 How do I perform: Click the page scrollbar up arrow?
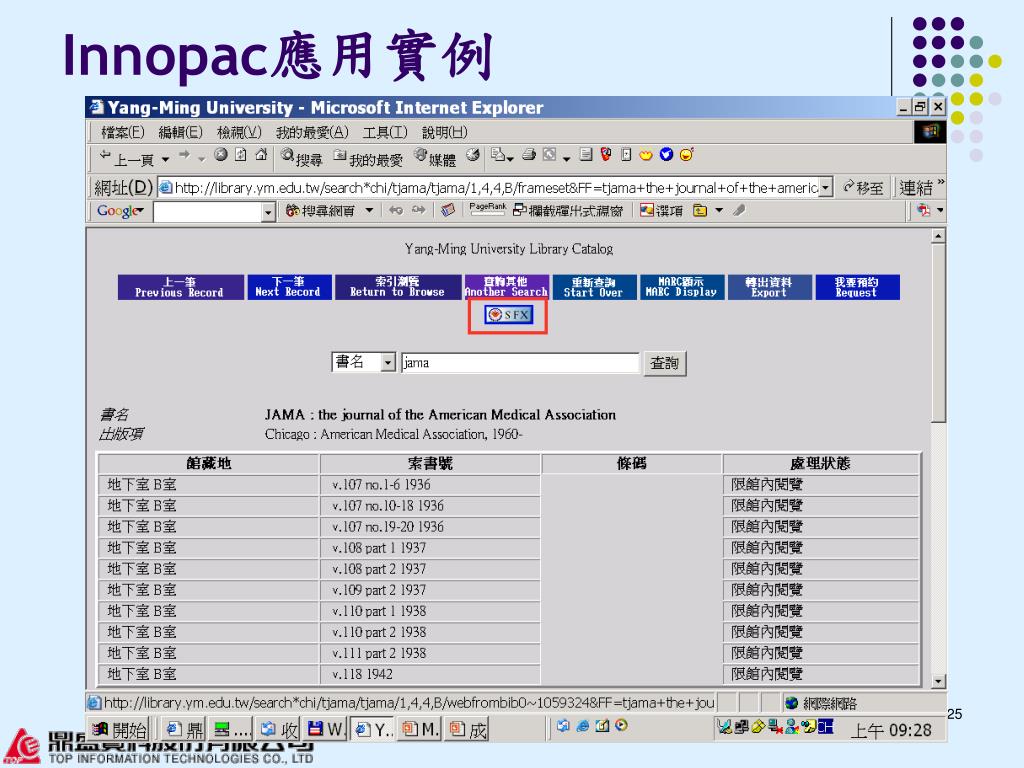coord(938,236)
